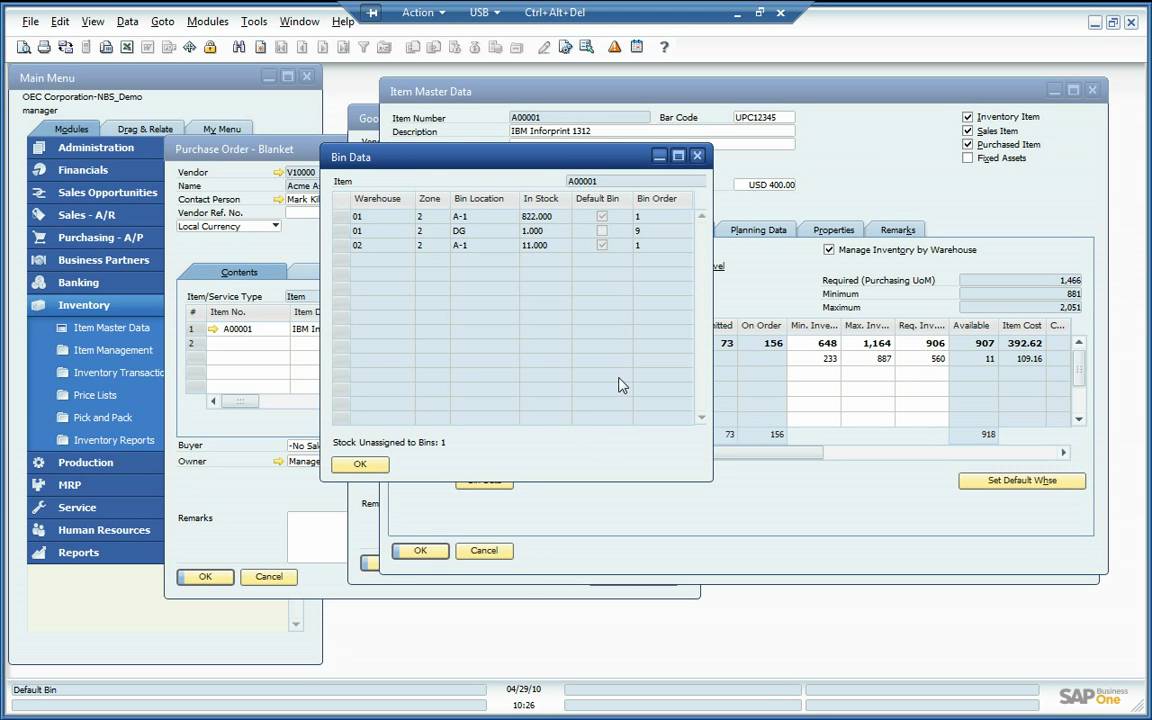Open Item Master Data under Inventory
1152x720 pixels.
111,328
